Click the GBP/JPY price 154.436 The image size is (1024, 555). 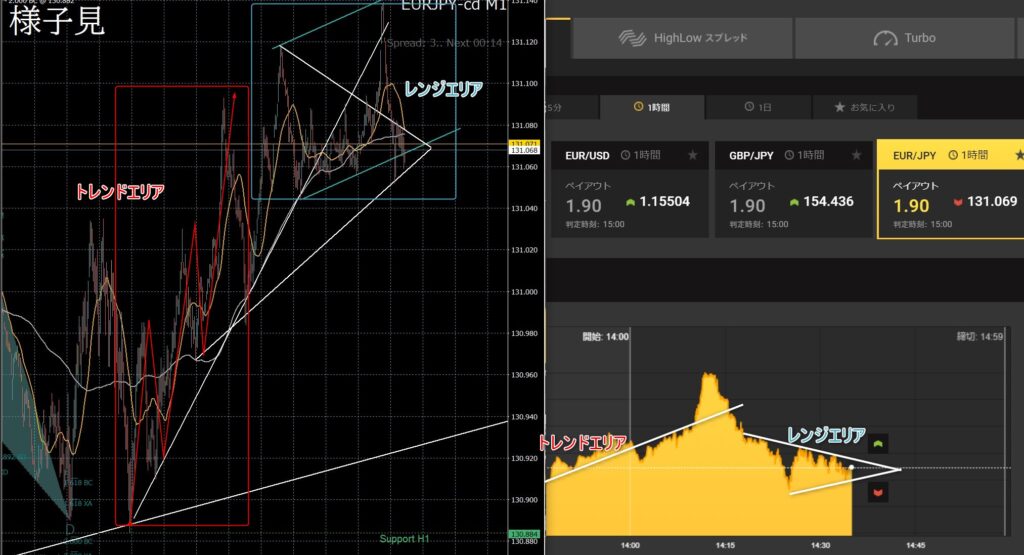[828, 202]
